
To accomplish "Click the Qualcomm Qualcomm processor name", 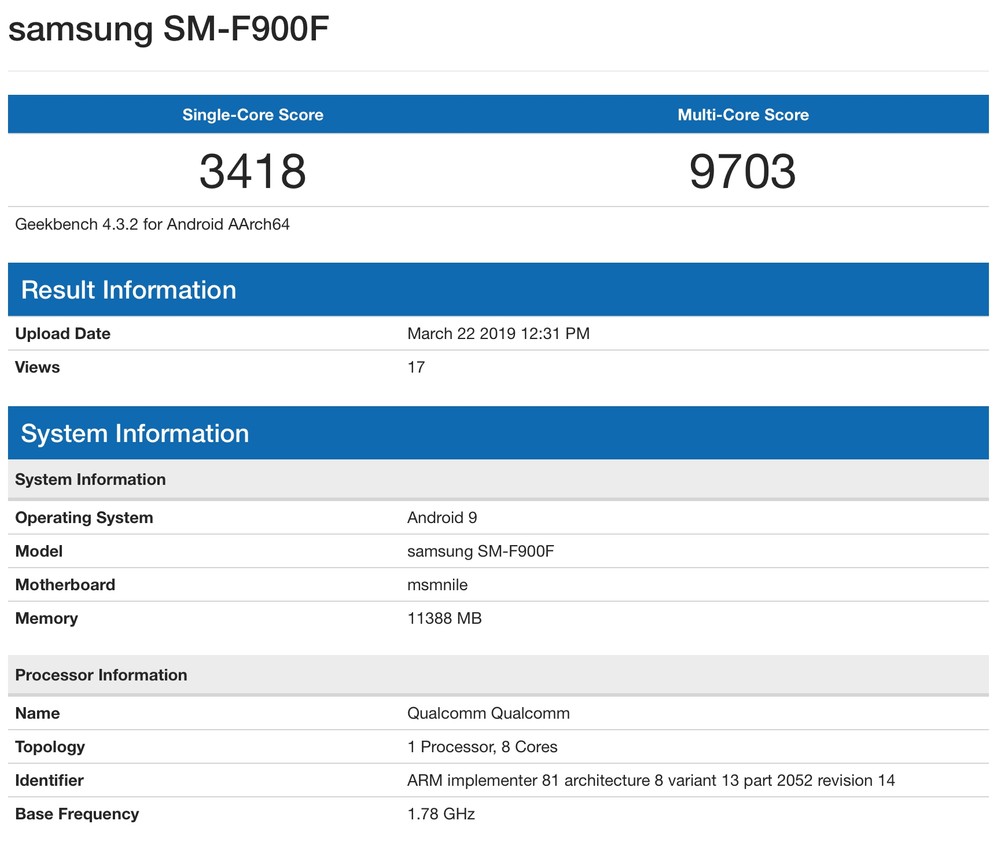I will [x=488, y=714].
